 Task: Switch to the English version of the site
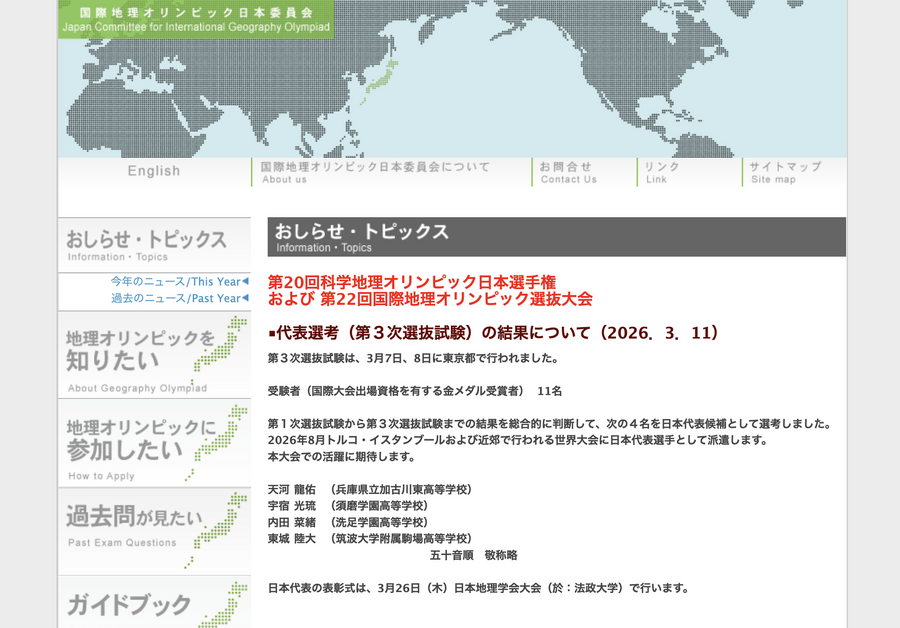tap(152, 171)
